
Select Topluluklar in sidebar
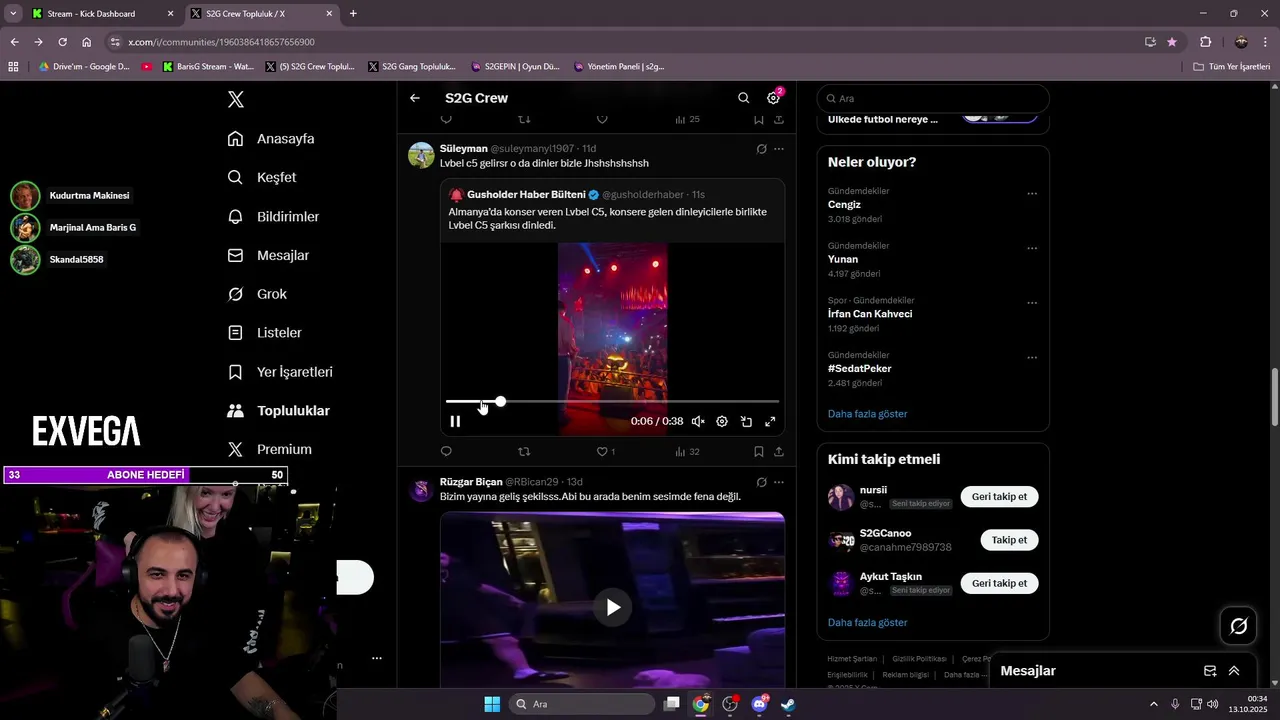pyautogui.click(x=278, y=411)
